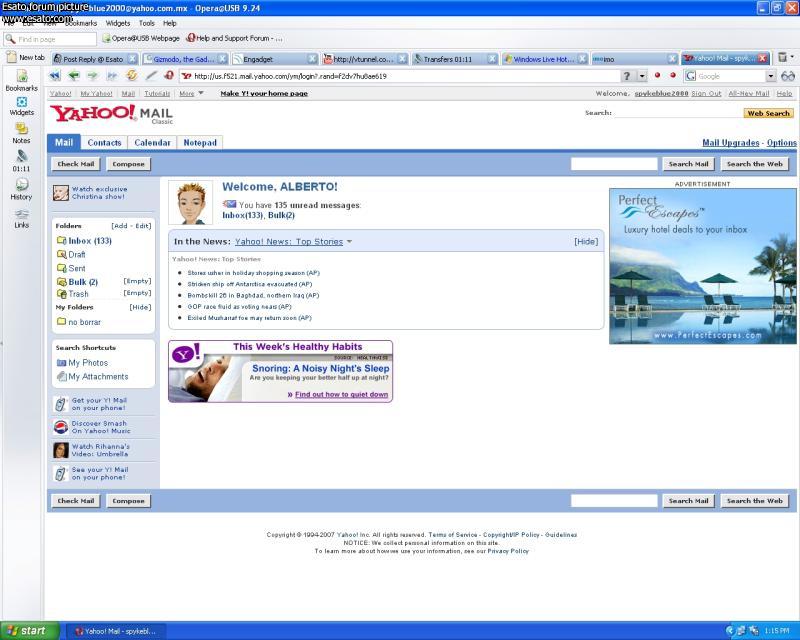This screenshot has width=800, height=640.
Task: Close the Engadget tab
Action: tap(313, 59)
